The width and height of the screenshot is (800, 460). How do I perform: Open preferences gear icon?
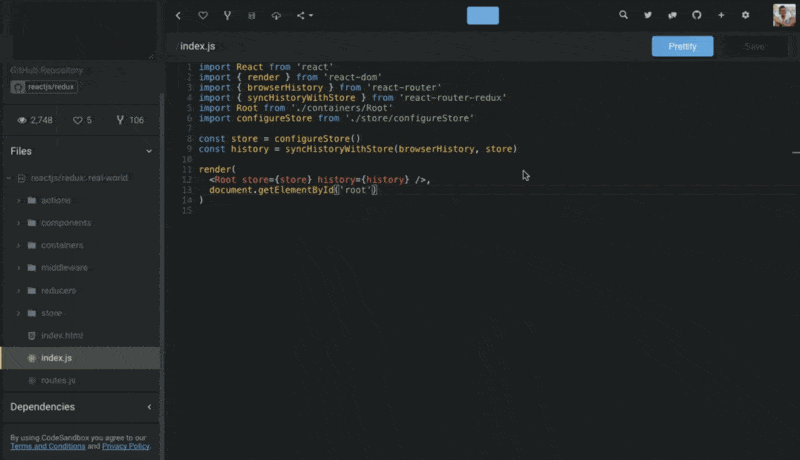(x=745, y=15)
